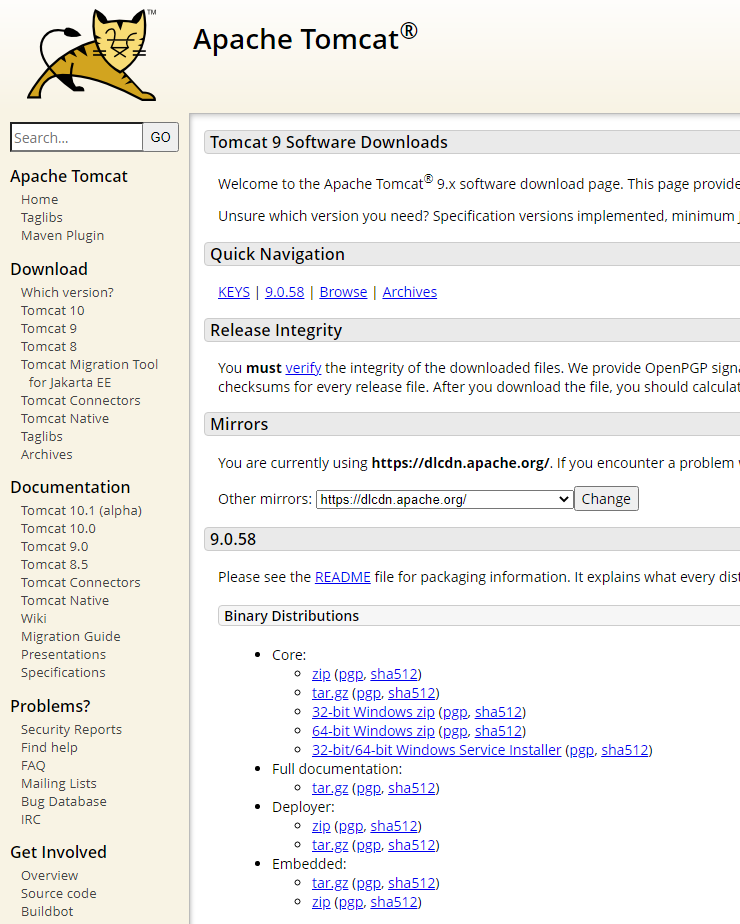Download Full documentation tar.gz

pos(330,788)
